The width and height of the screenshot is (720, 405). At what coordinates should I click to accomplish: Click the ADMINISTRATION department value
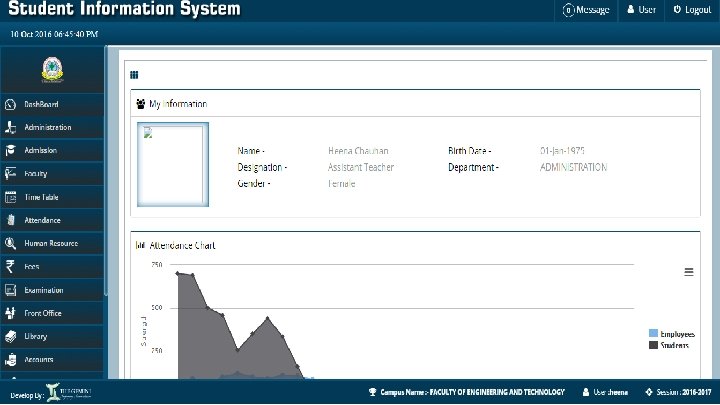[x=574, y=167]
